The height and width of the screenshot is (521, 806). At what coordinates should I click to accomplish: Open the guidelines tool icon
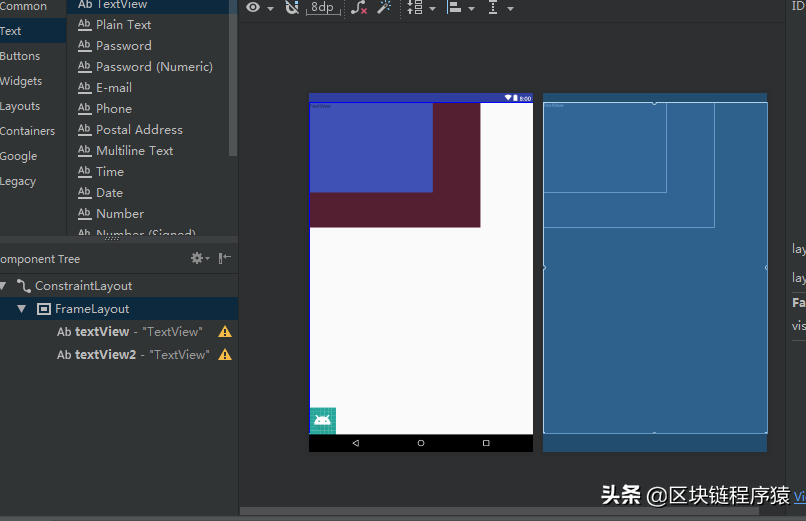[x=493, y=7]
